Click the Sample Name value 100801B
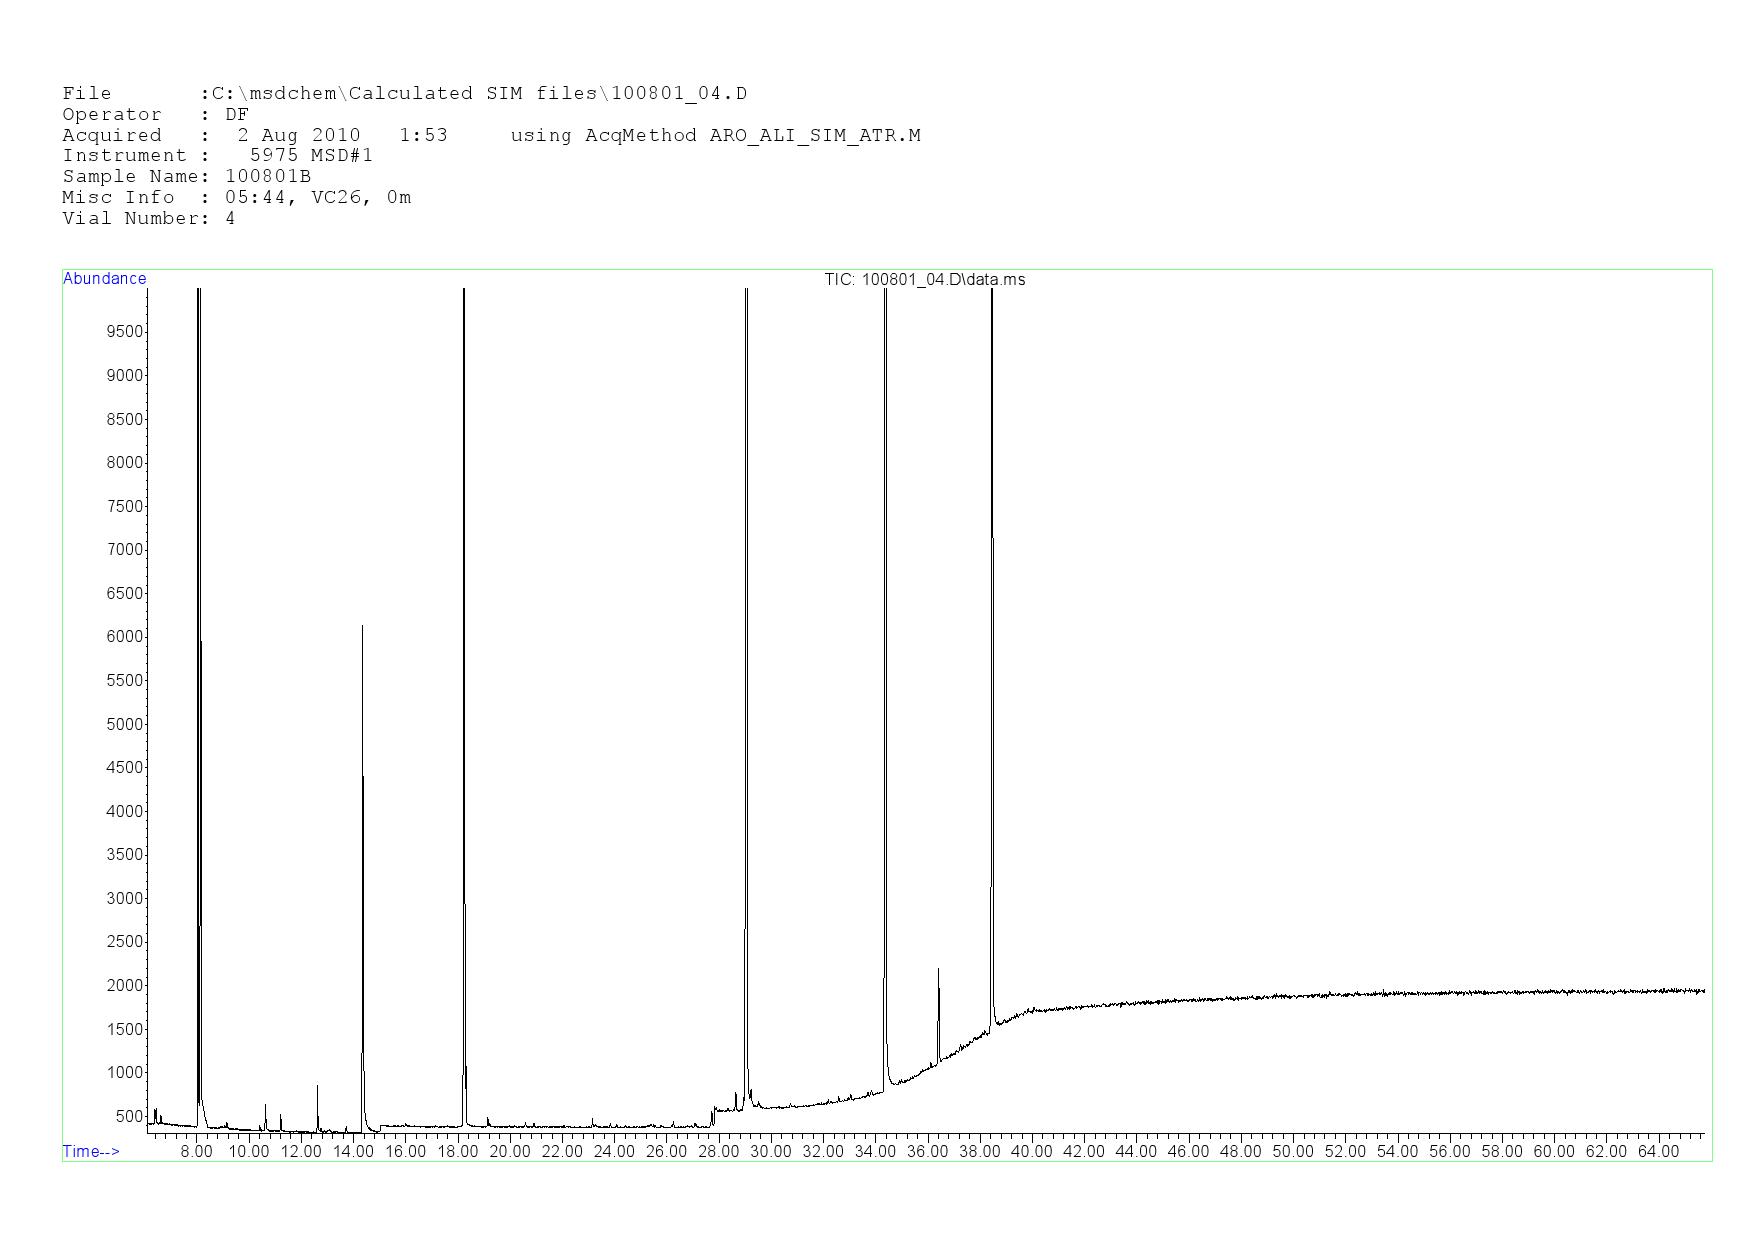Viewport: 1754px width, 1240px height. click(268, 177)
